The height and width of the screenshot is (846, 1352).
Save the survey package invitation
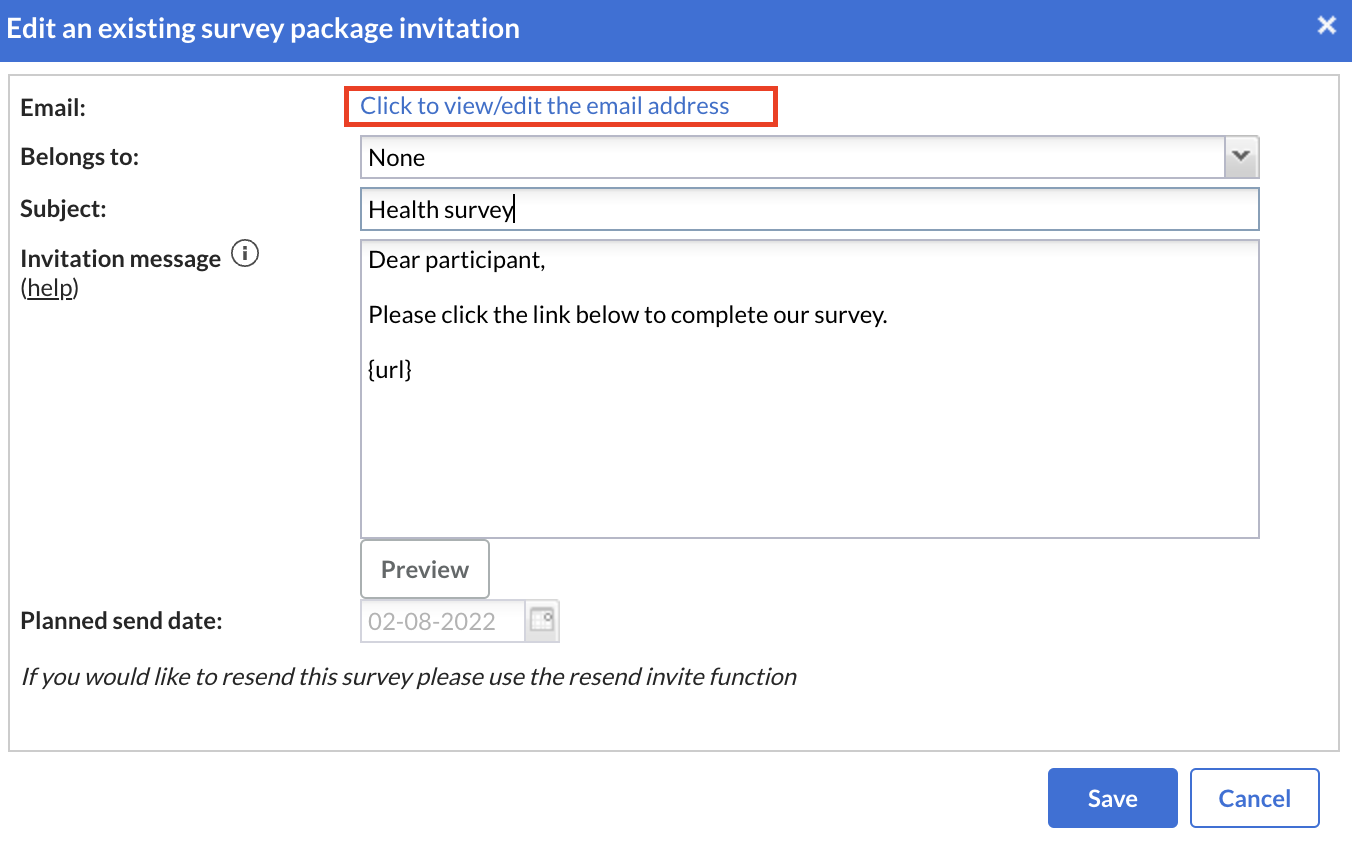(1113, 798)
